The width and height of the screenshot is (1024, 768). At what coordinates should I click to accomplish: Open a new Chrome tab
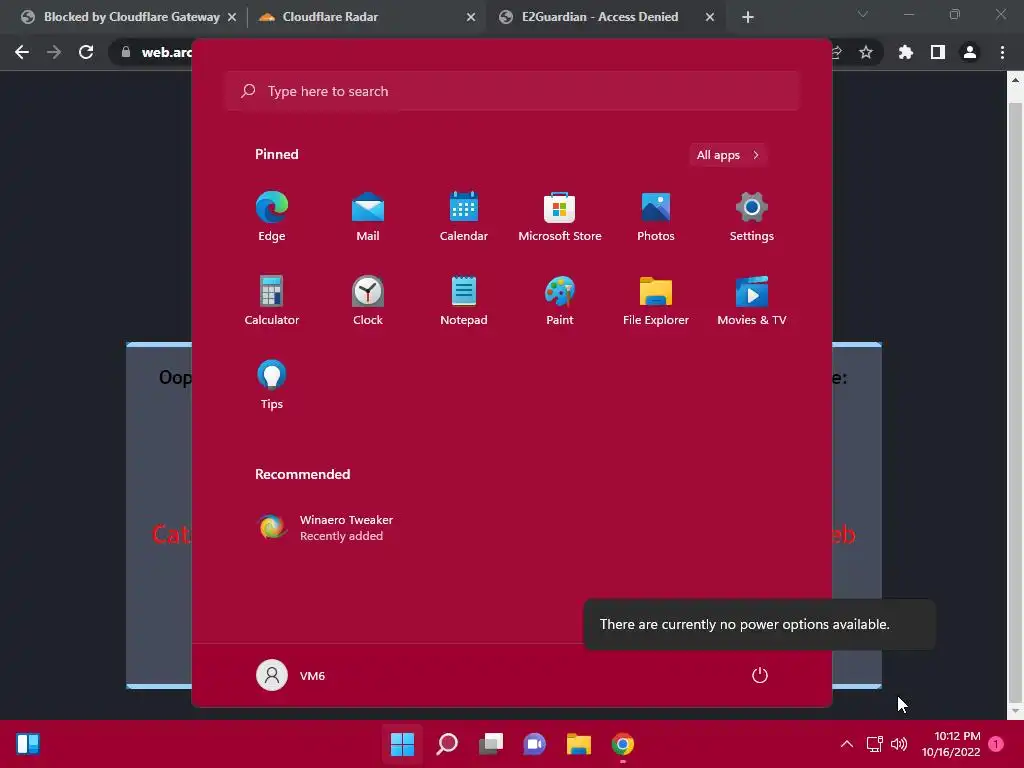pos(748,17)
